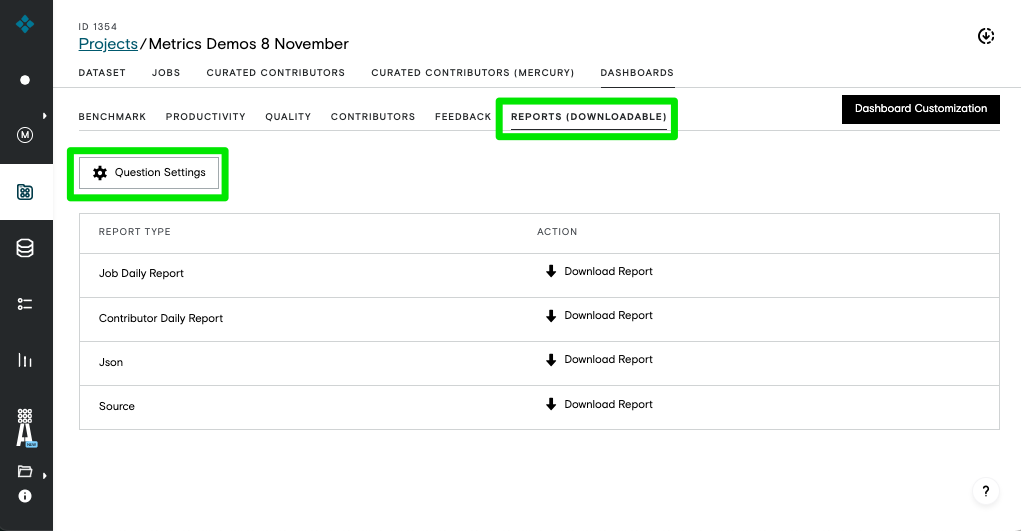
Task: Open the task list sidebar icon
Action: point(25,304)
